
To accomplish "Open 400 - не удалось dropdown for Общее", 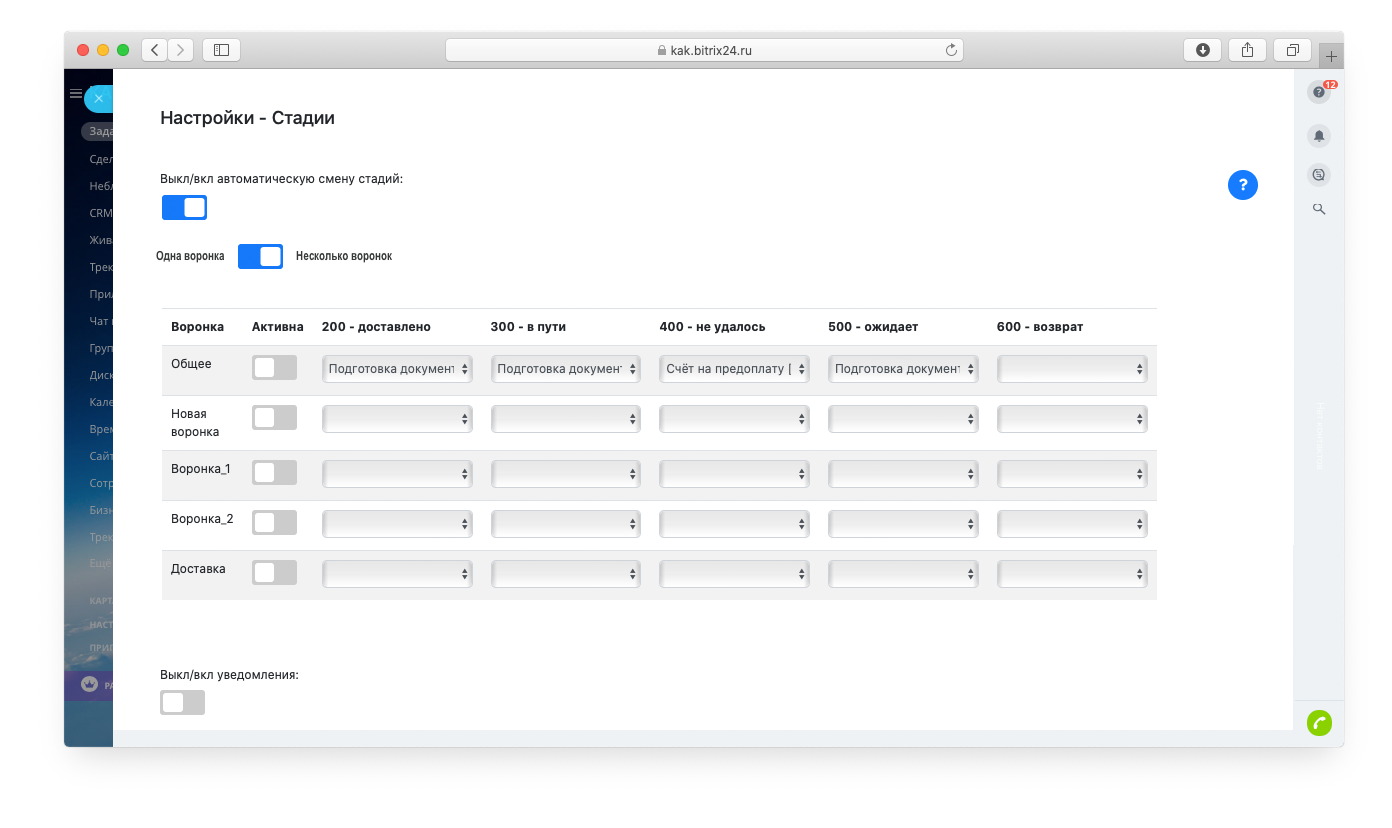I will (x=734, y=369).
